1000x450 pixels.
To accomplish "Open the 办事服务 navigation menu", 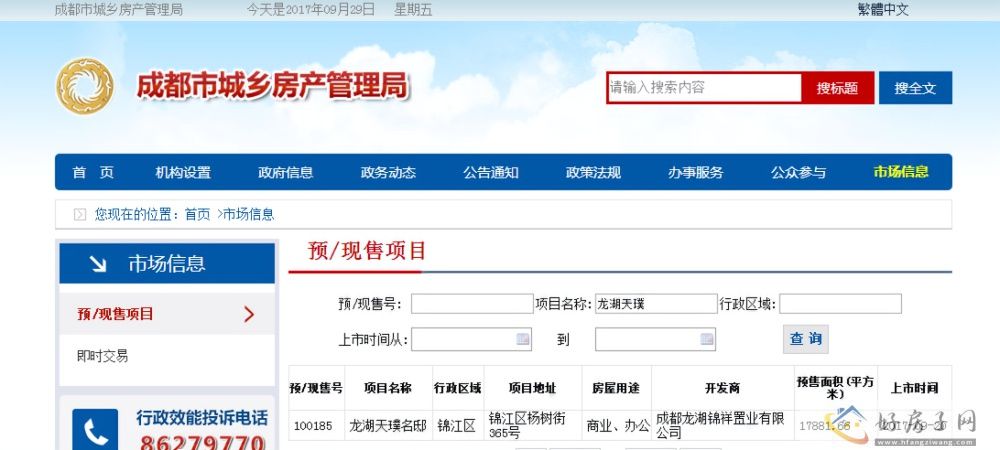I will tap(696, 172).
